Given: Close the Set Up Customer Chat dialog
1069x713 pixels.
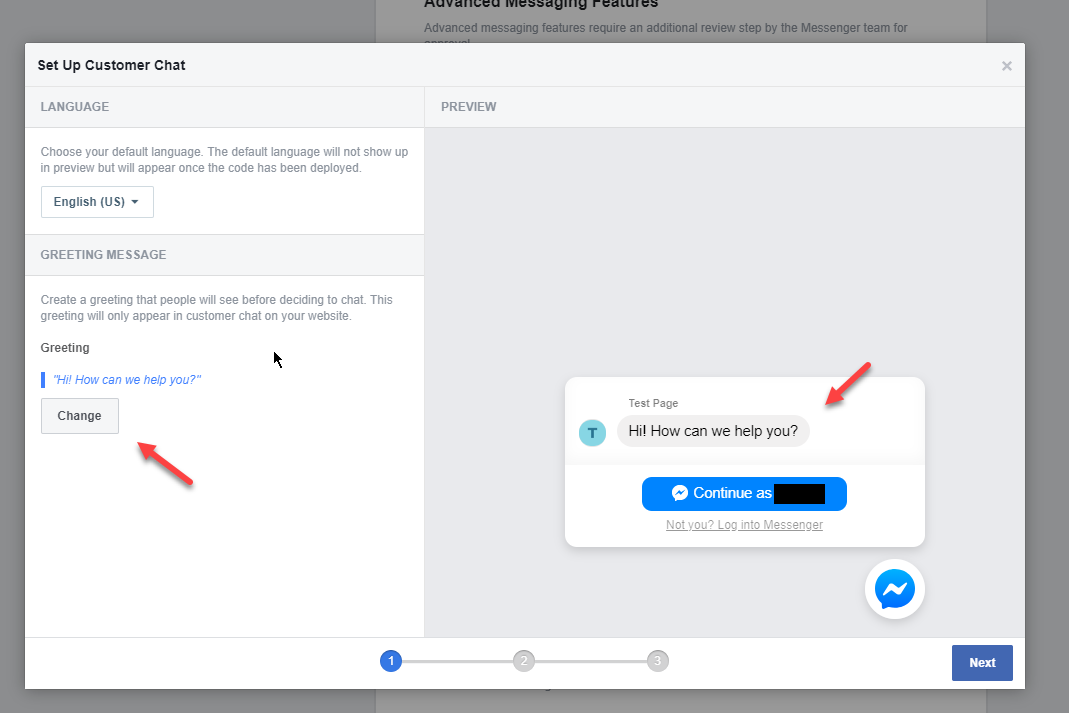Looking at the screenshot, I should coord(1006,65).
